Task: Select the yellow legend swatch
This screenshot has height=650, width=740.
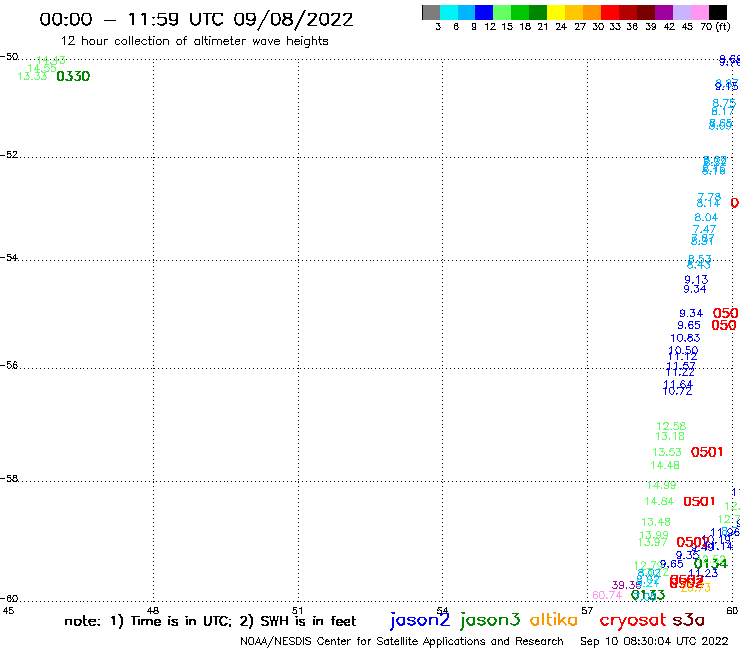Action: pyautogui.click(x=556, y=12)
